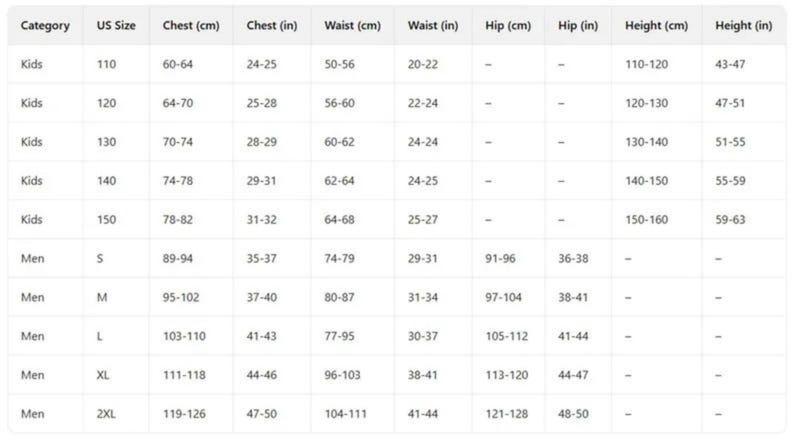
Task: Click Kids size 110 cell
Action: coord(106,64)
